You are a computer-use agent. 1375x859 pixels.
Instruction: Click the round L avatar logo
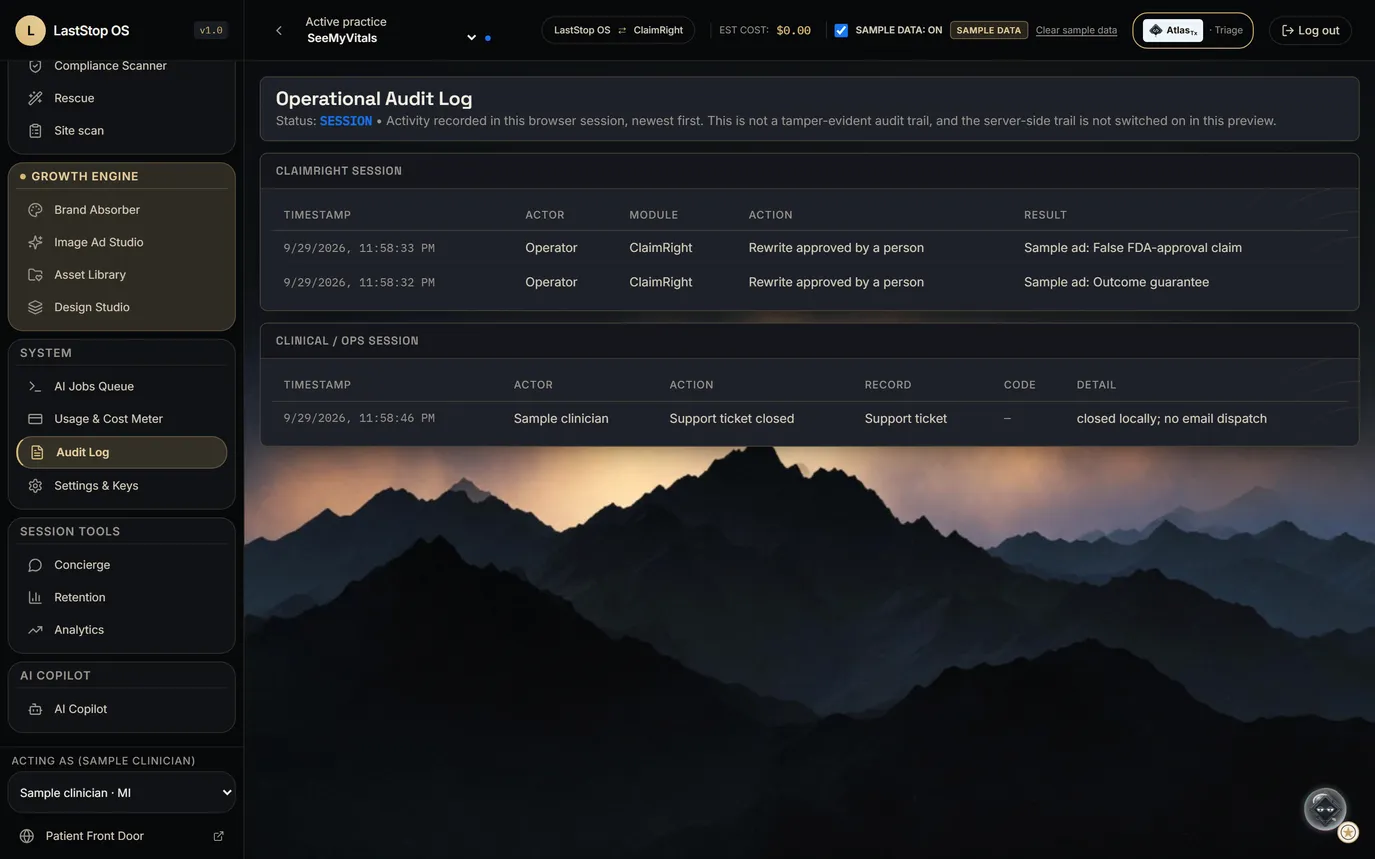point(30,30)
